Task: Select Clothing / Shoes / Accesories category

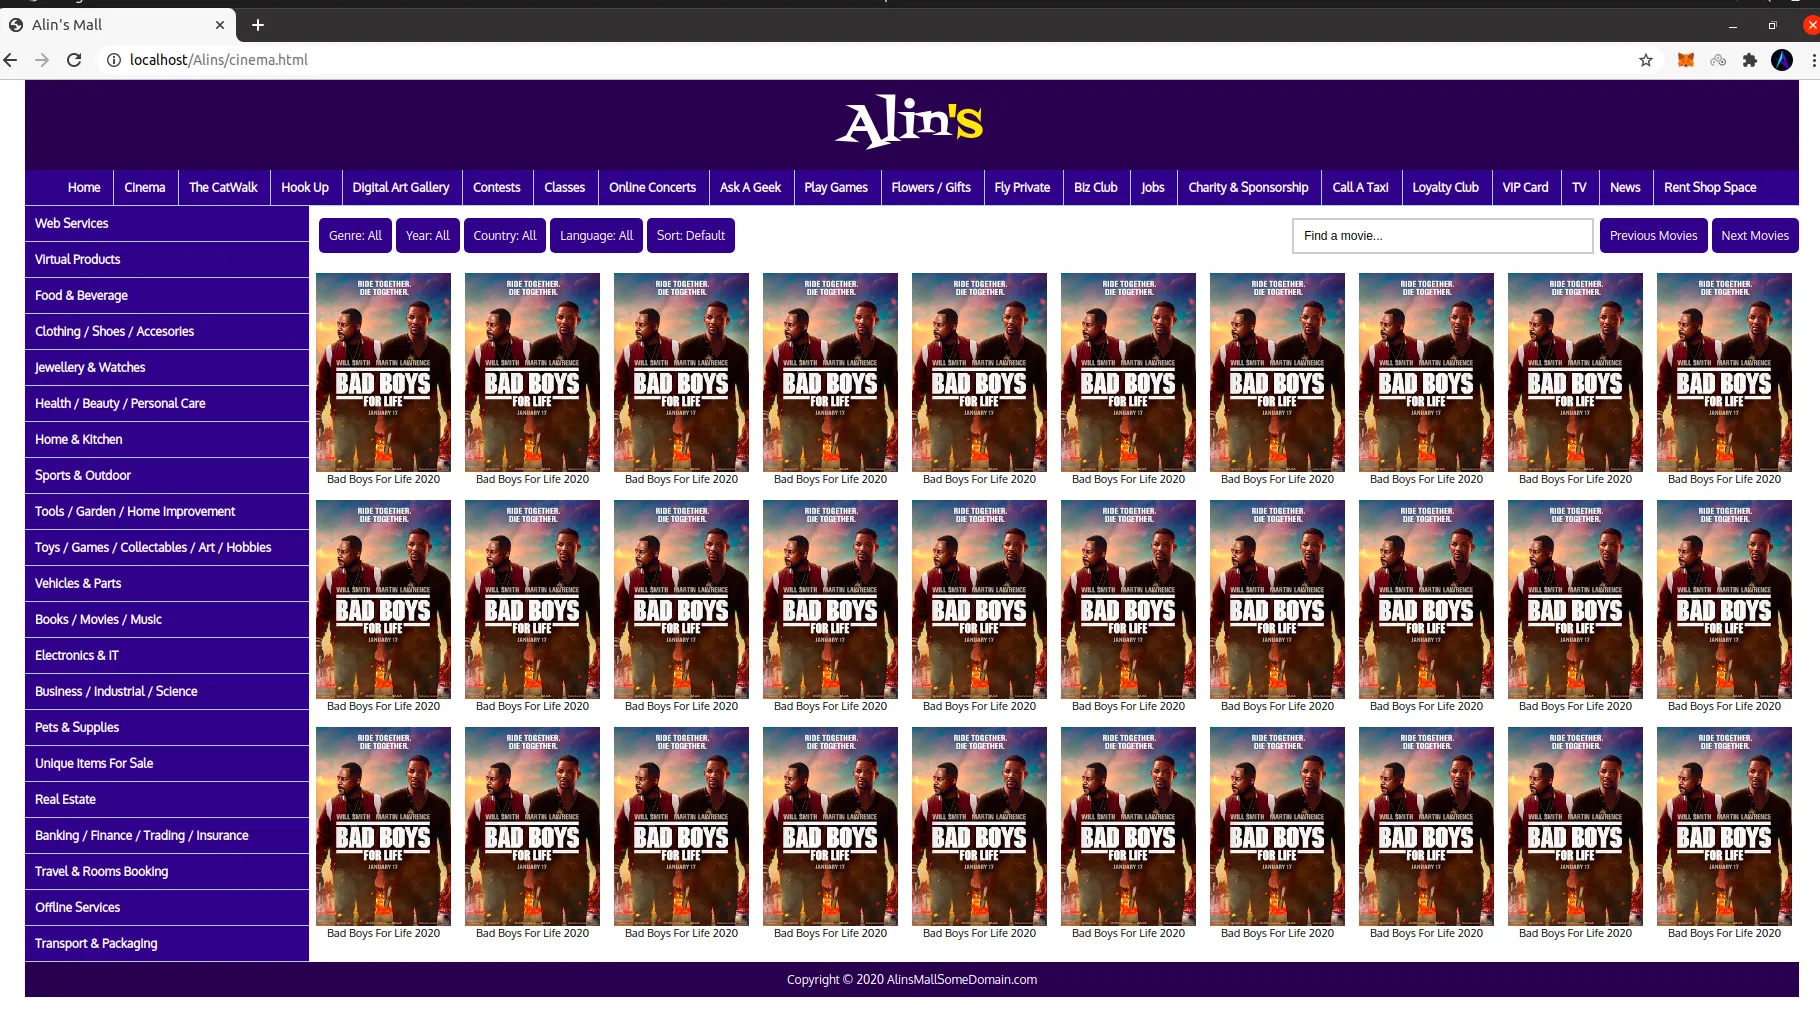Action: 167,332
